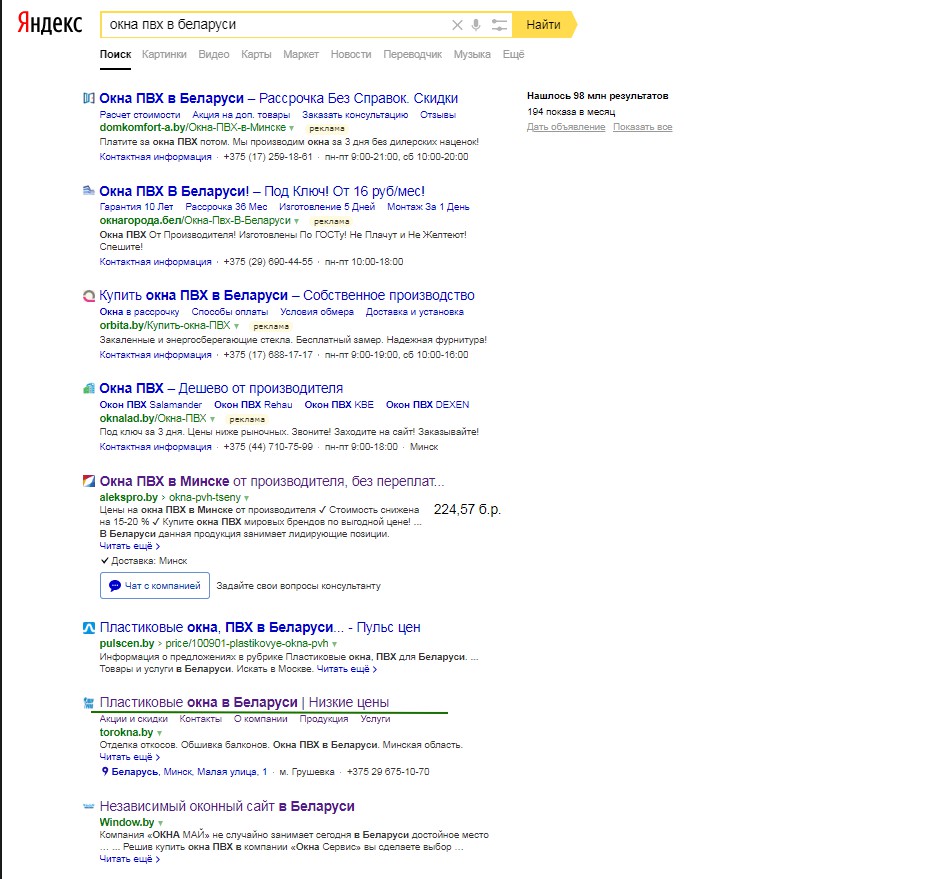Clear the search query with X icon

pos(457,25)
